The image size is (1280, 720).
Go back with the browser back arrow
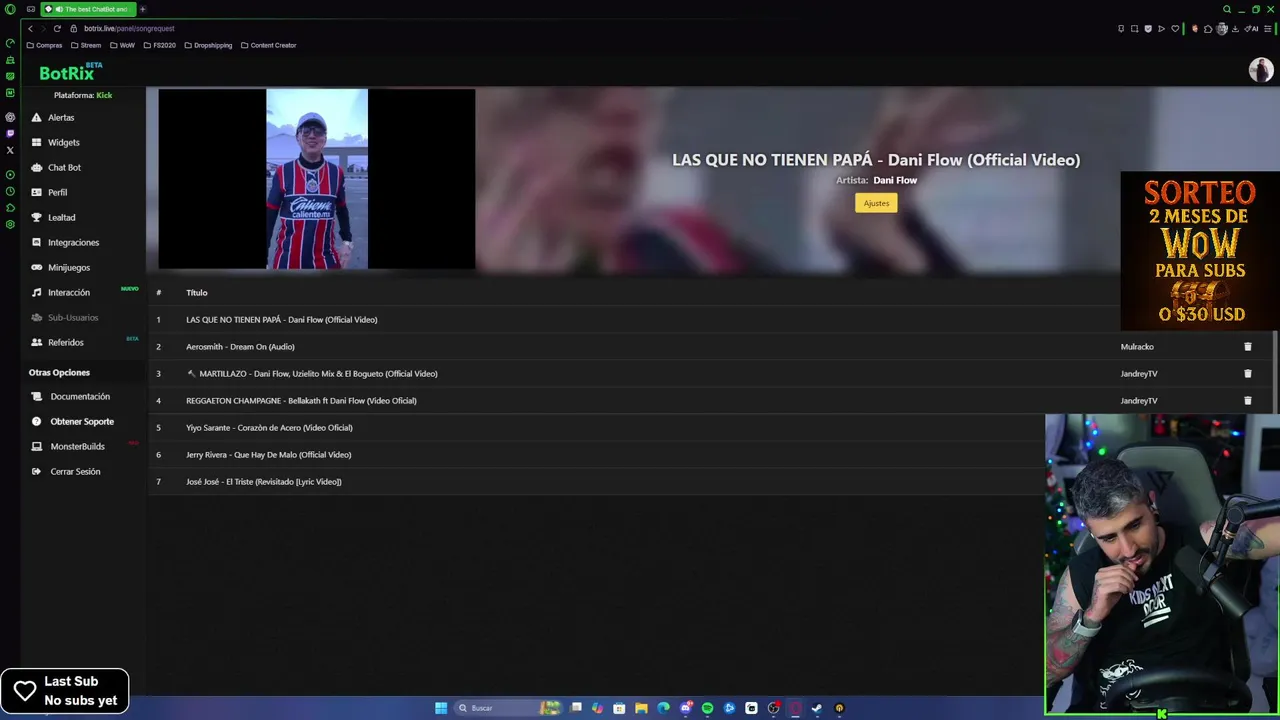[30, 29]
